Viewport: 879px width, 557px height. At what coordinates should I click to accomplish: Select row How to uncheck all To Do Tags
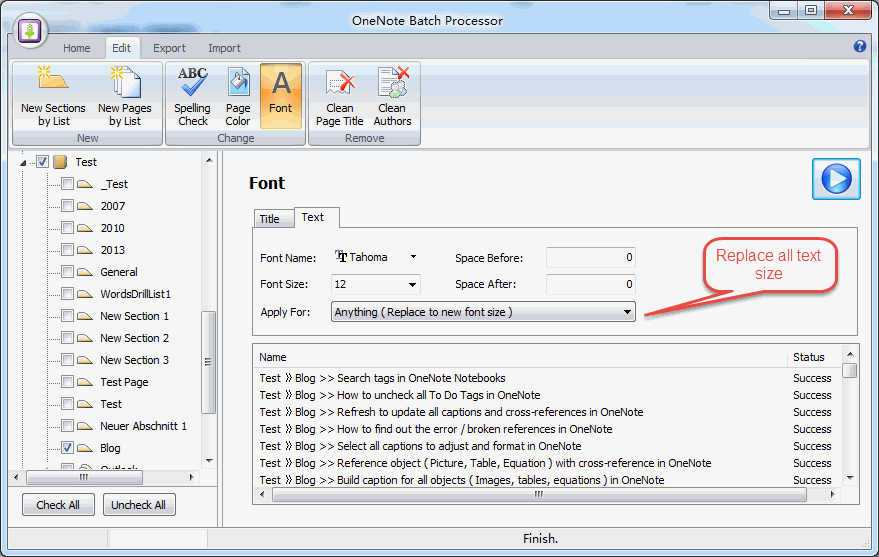[548, 395]
